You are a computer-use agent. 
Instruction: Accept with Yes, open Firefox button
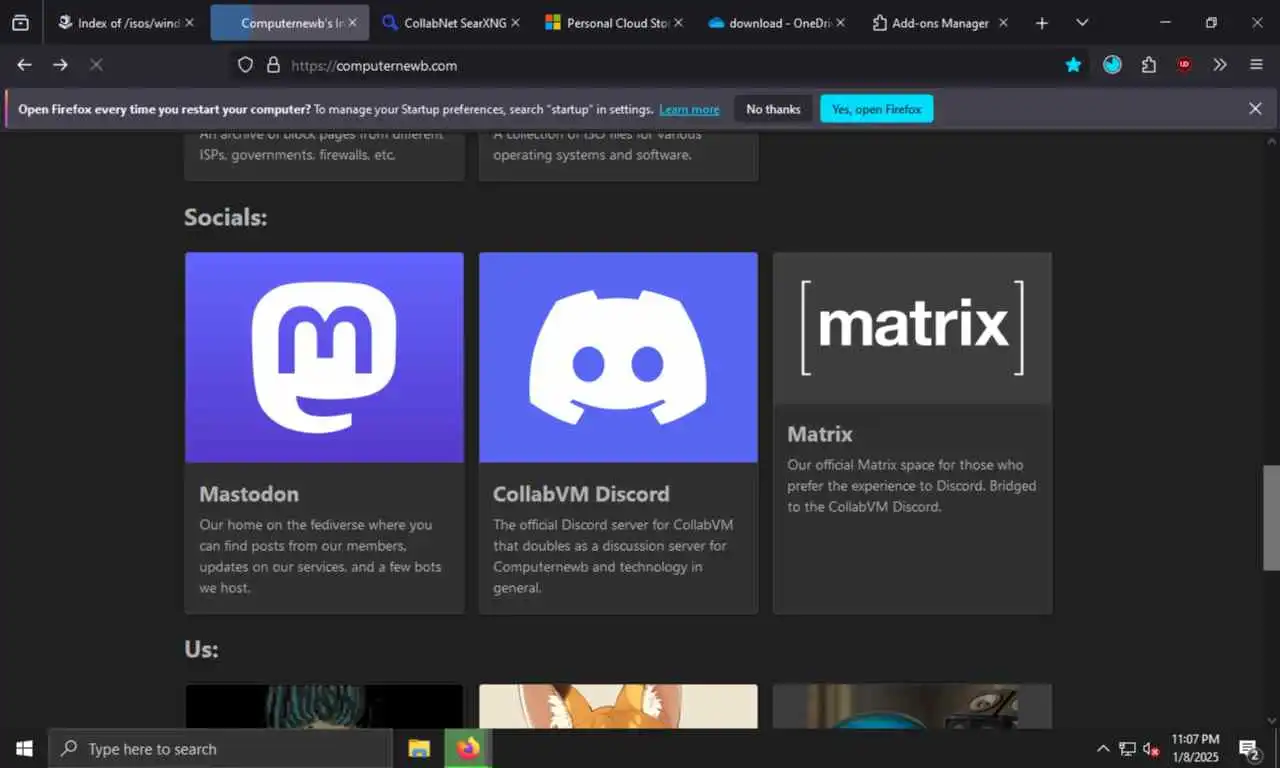pos(876,109)
